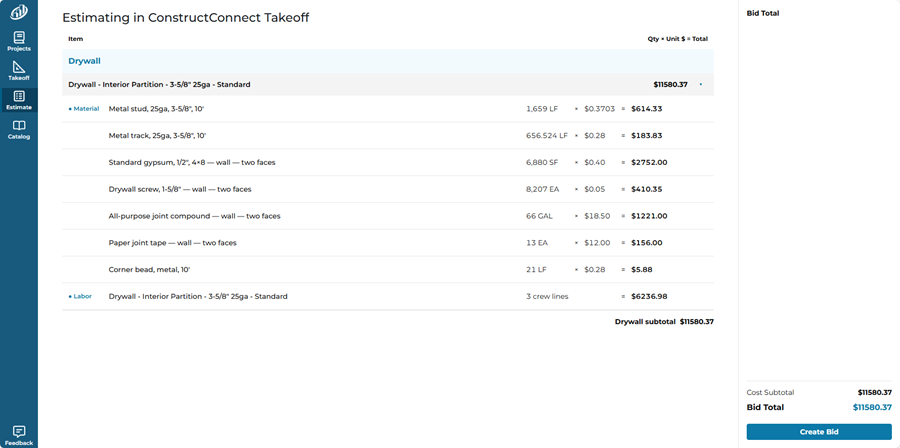
Task: Select the Drywall Interior Partition assembly row
Action: pyautogui.click(x=387, y=84)
